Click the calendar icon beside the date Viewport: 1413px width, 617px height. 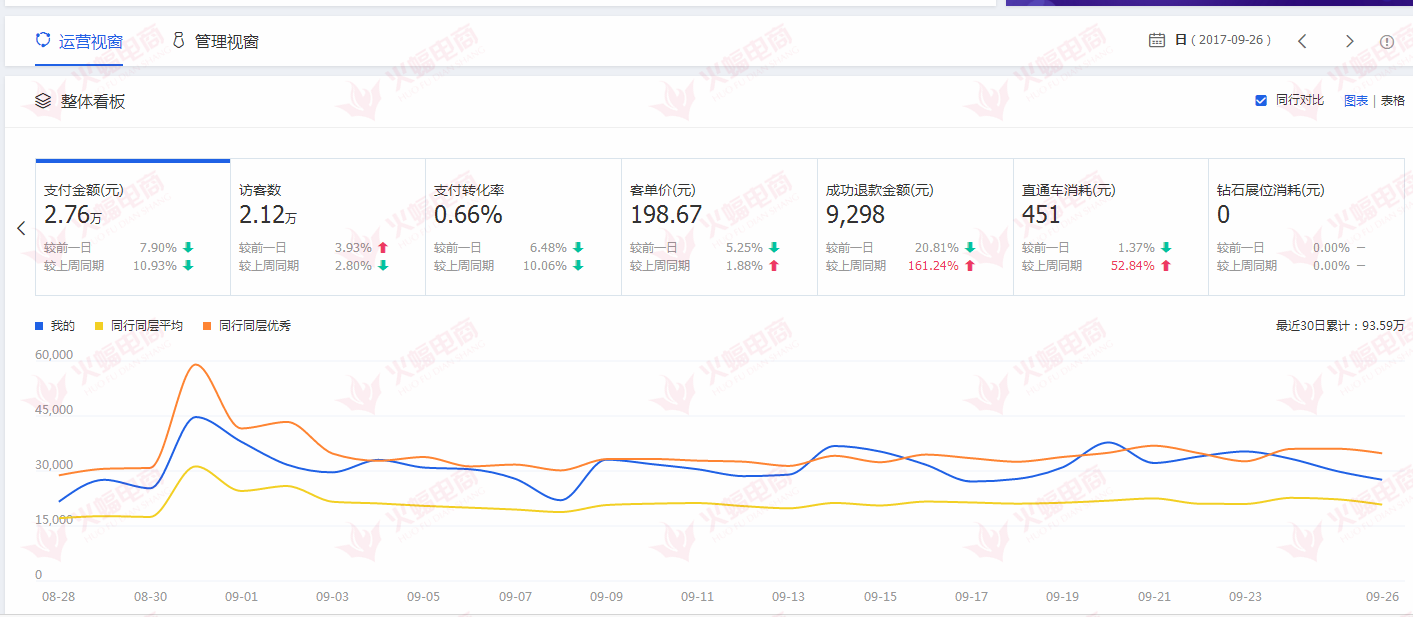(1157, 40)
